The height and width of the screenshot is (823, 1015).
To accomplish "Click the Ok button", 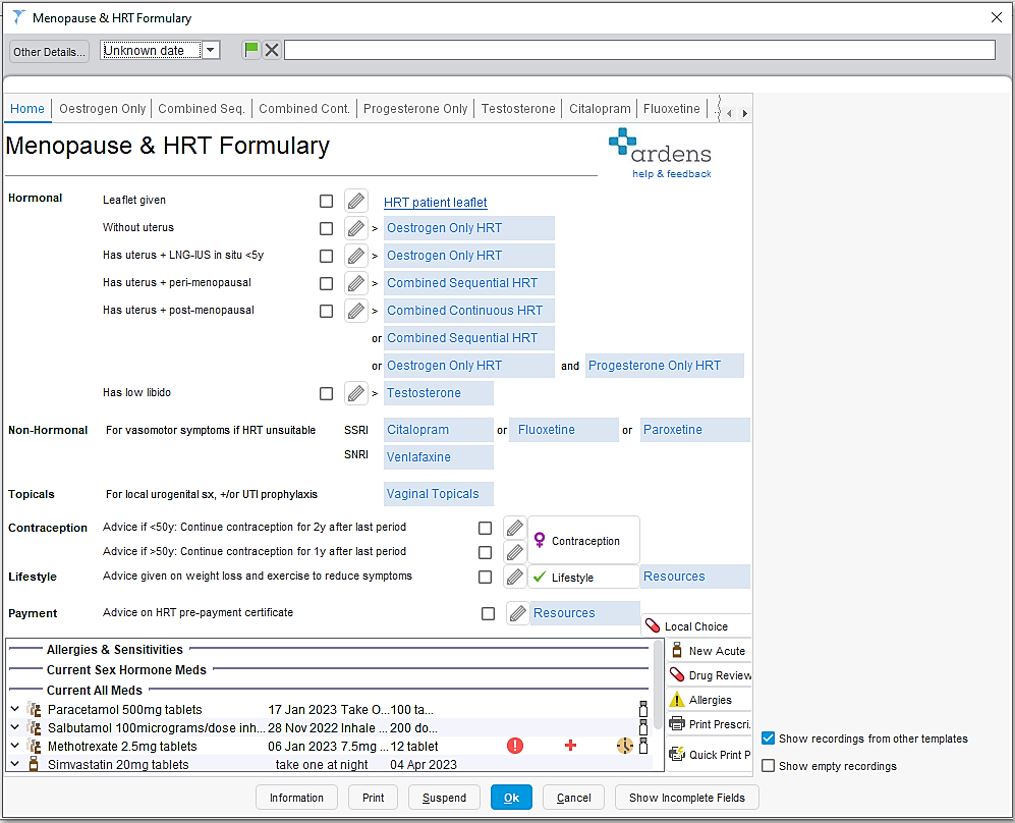I will click(511, 798).
